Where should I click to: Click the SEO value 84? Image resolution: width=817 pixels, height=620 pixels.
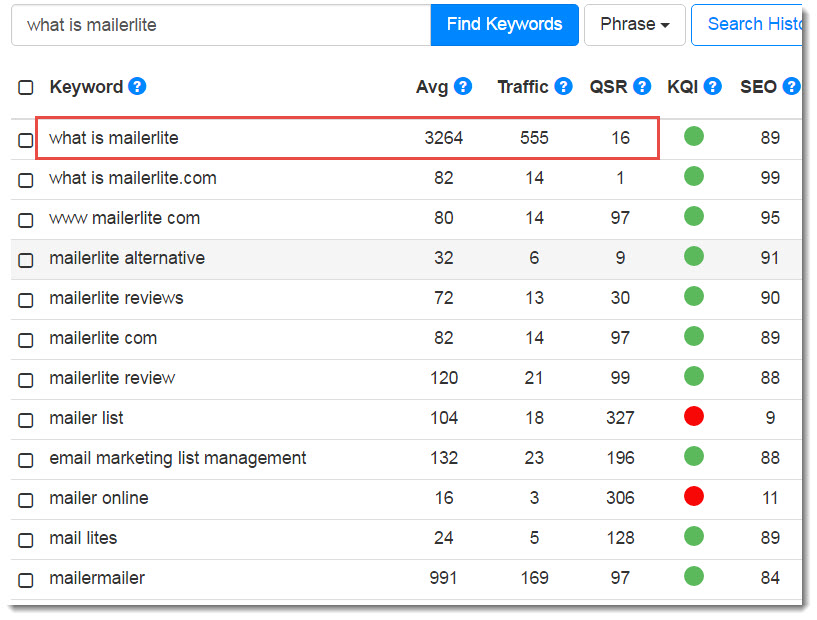click(x=770, y=578)
